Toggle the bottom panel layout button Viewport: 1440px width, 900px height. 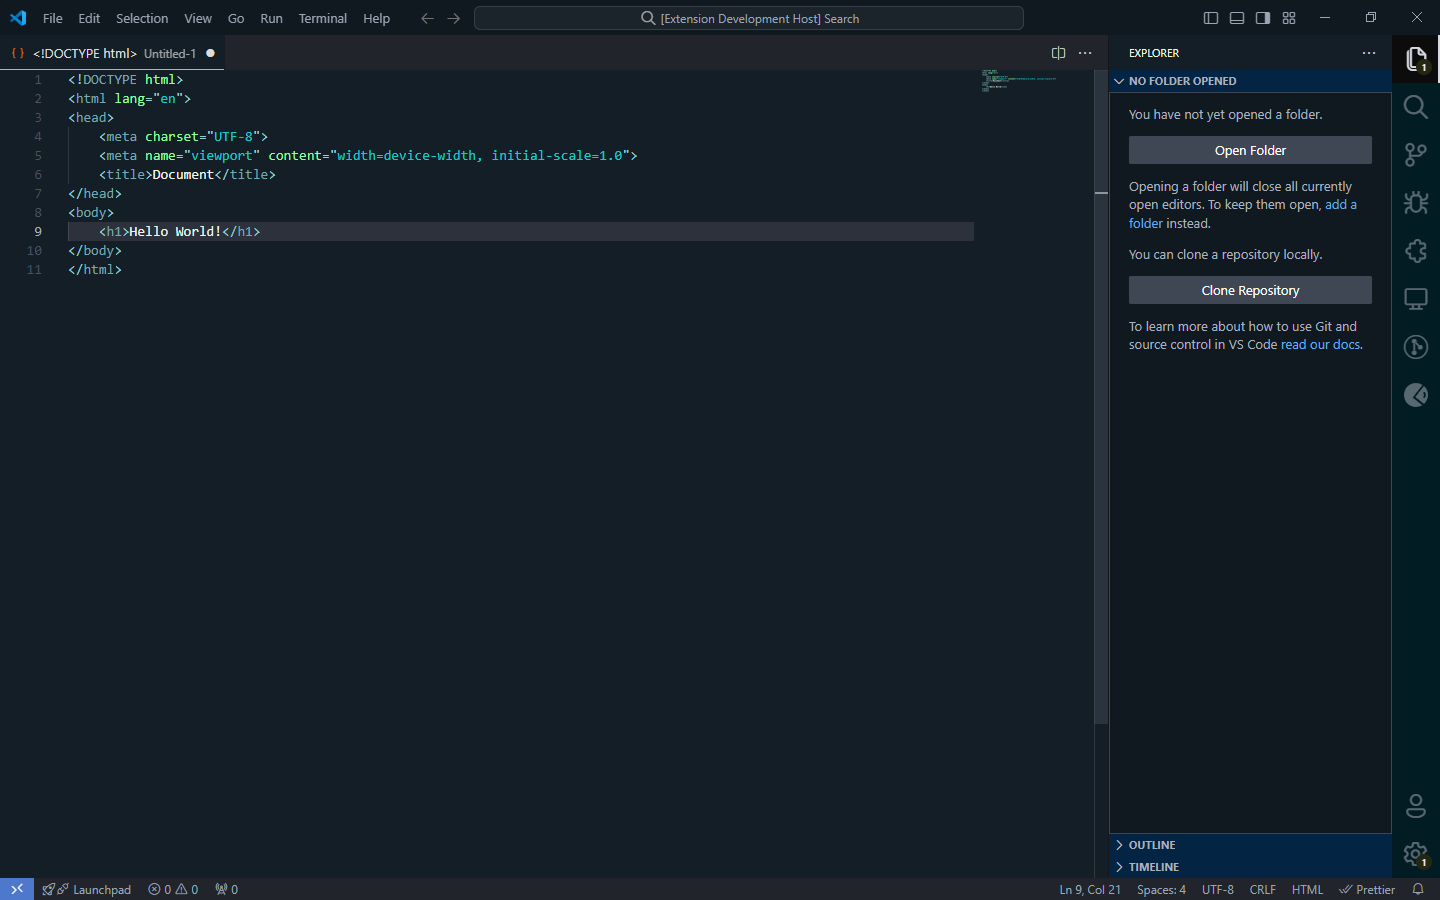[x=1237, y=18]
